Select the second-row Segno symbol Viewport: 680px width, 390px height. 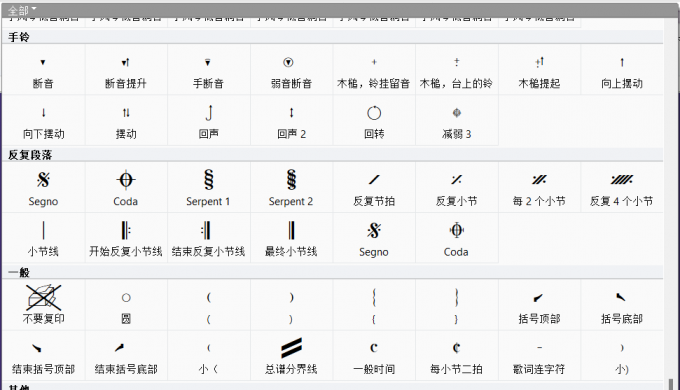(374, 238)
